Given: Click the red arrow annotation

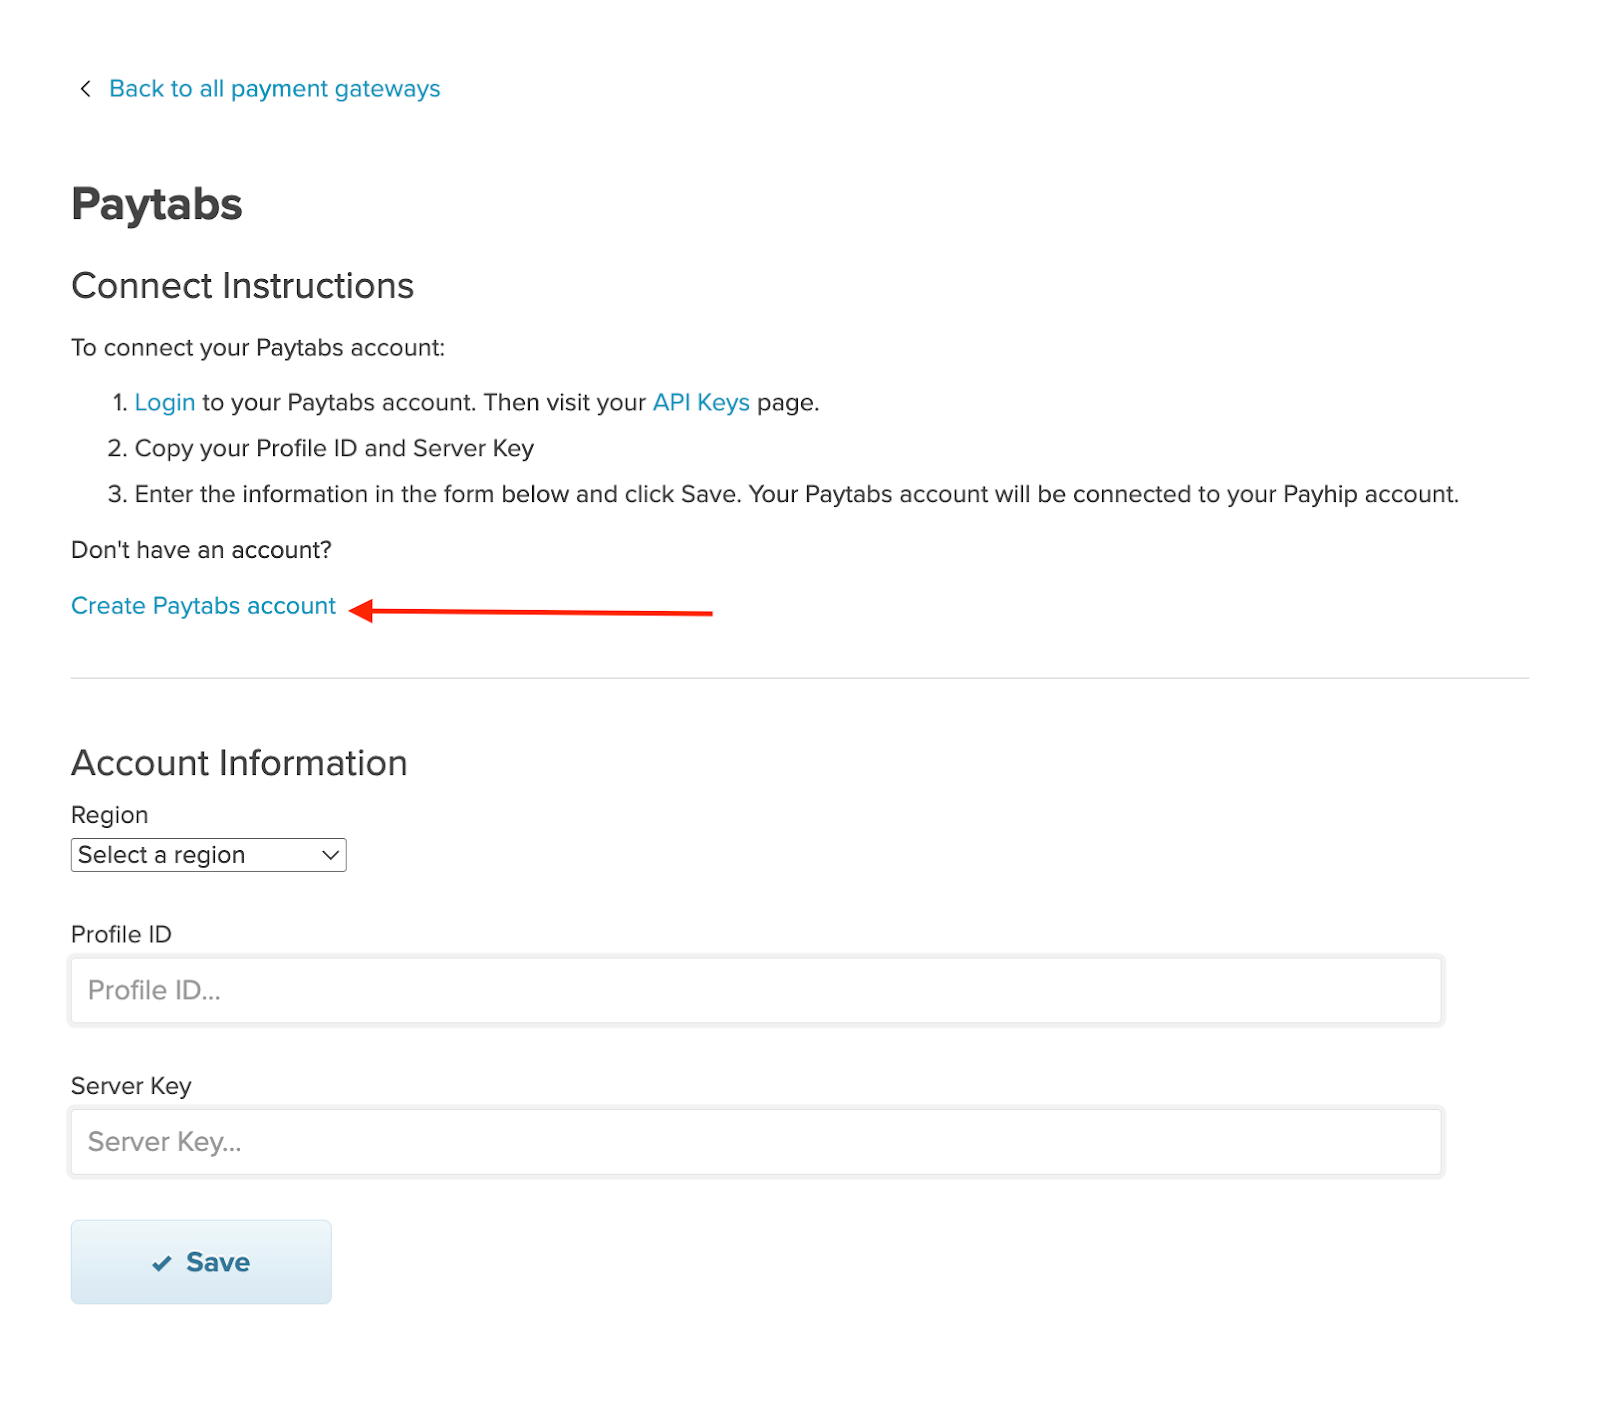Looking at the screenshot, I should [x=531, y=611].
